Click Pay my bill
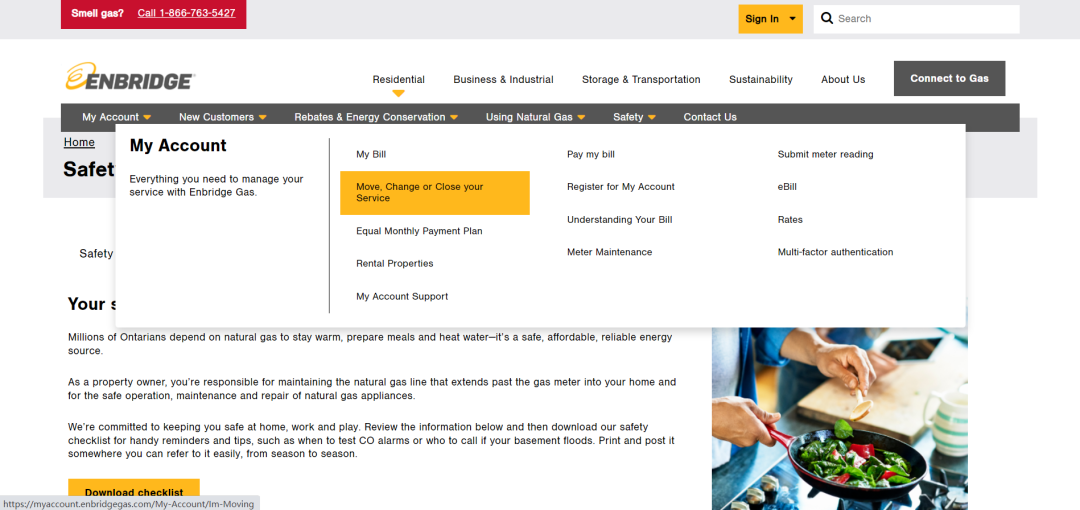The height and width of the screenshot is (510, 1080). pos(590,154)
